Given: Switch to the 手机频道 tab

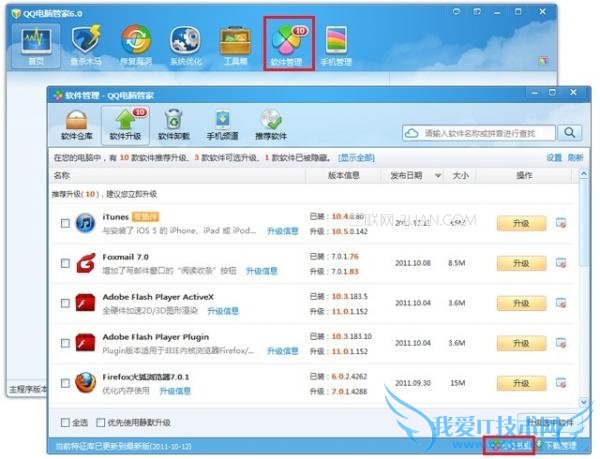Looking at the screenshot, I should click(x=222, y=125).
